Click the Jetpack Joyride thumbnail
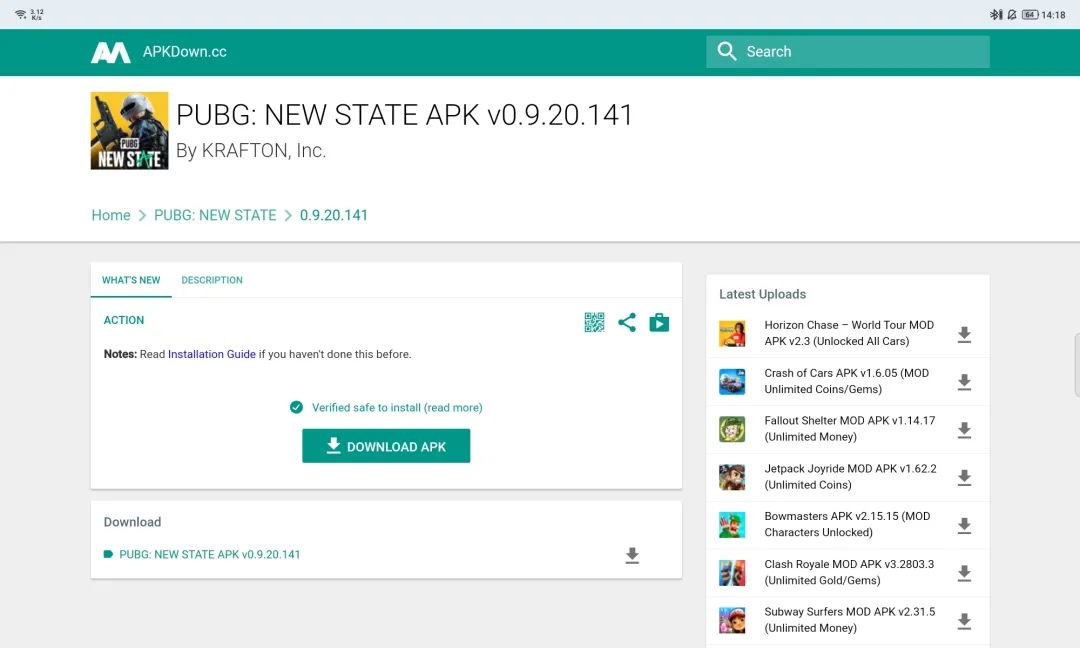The image size is (1080, 648). click(732, 477)
